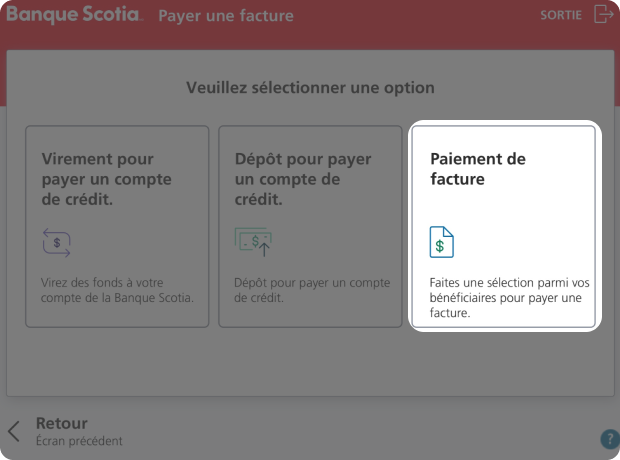The height and width of the screenshot is (460, 620).
Task: Click the Payer une facture title
Action: (226, 16)
